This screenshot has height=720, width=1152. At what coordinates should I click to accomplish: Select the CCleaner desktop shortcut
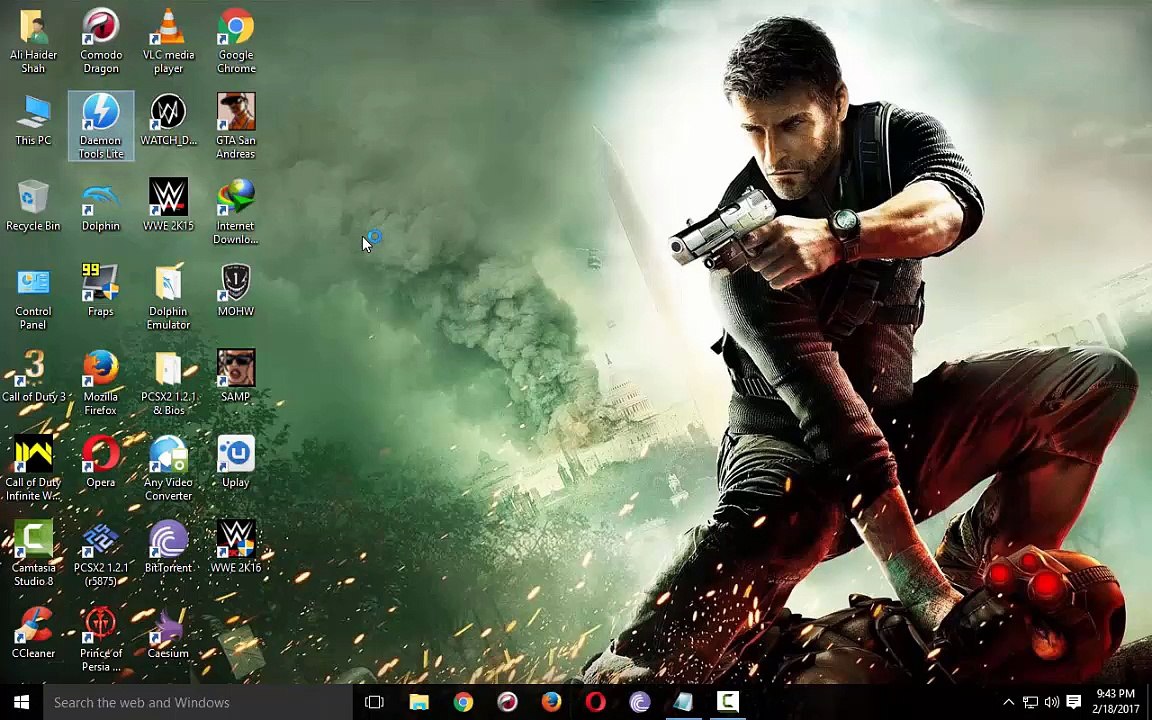coord(33,633)
